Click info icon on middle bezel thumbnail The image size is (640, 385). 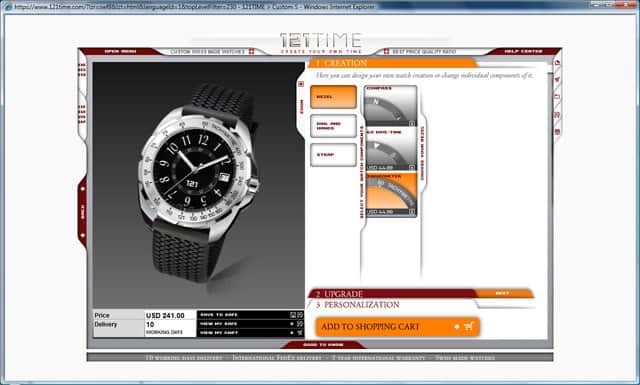[x=412, y=167]
